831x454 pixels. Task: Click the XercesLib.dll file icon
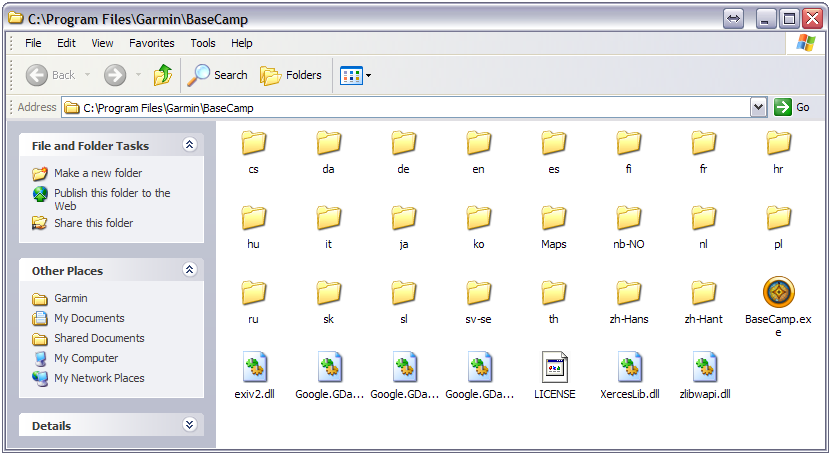[x=629, y=368]
